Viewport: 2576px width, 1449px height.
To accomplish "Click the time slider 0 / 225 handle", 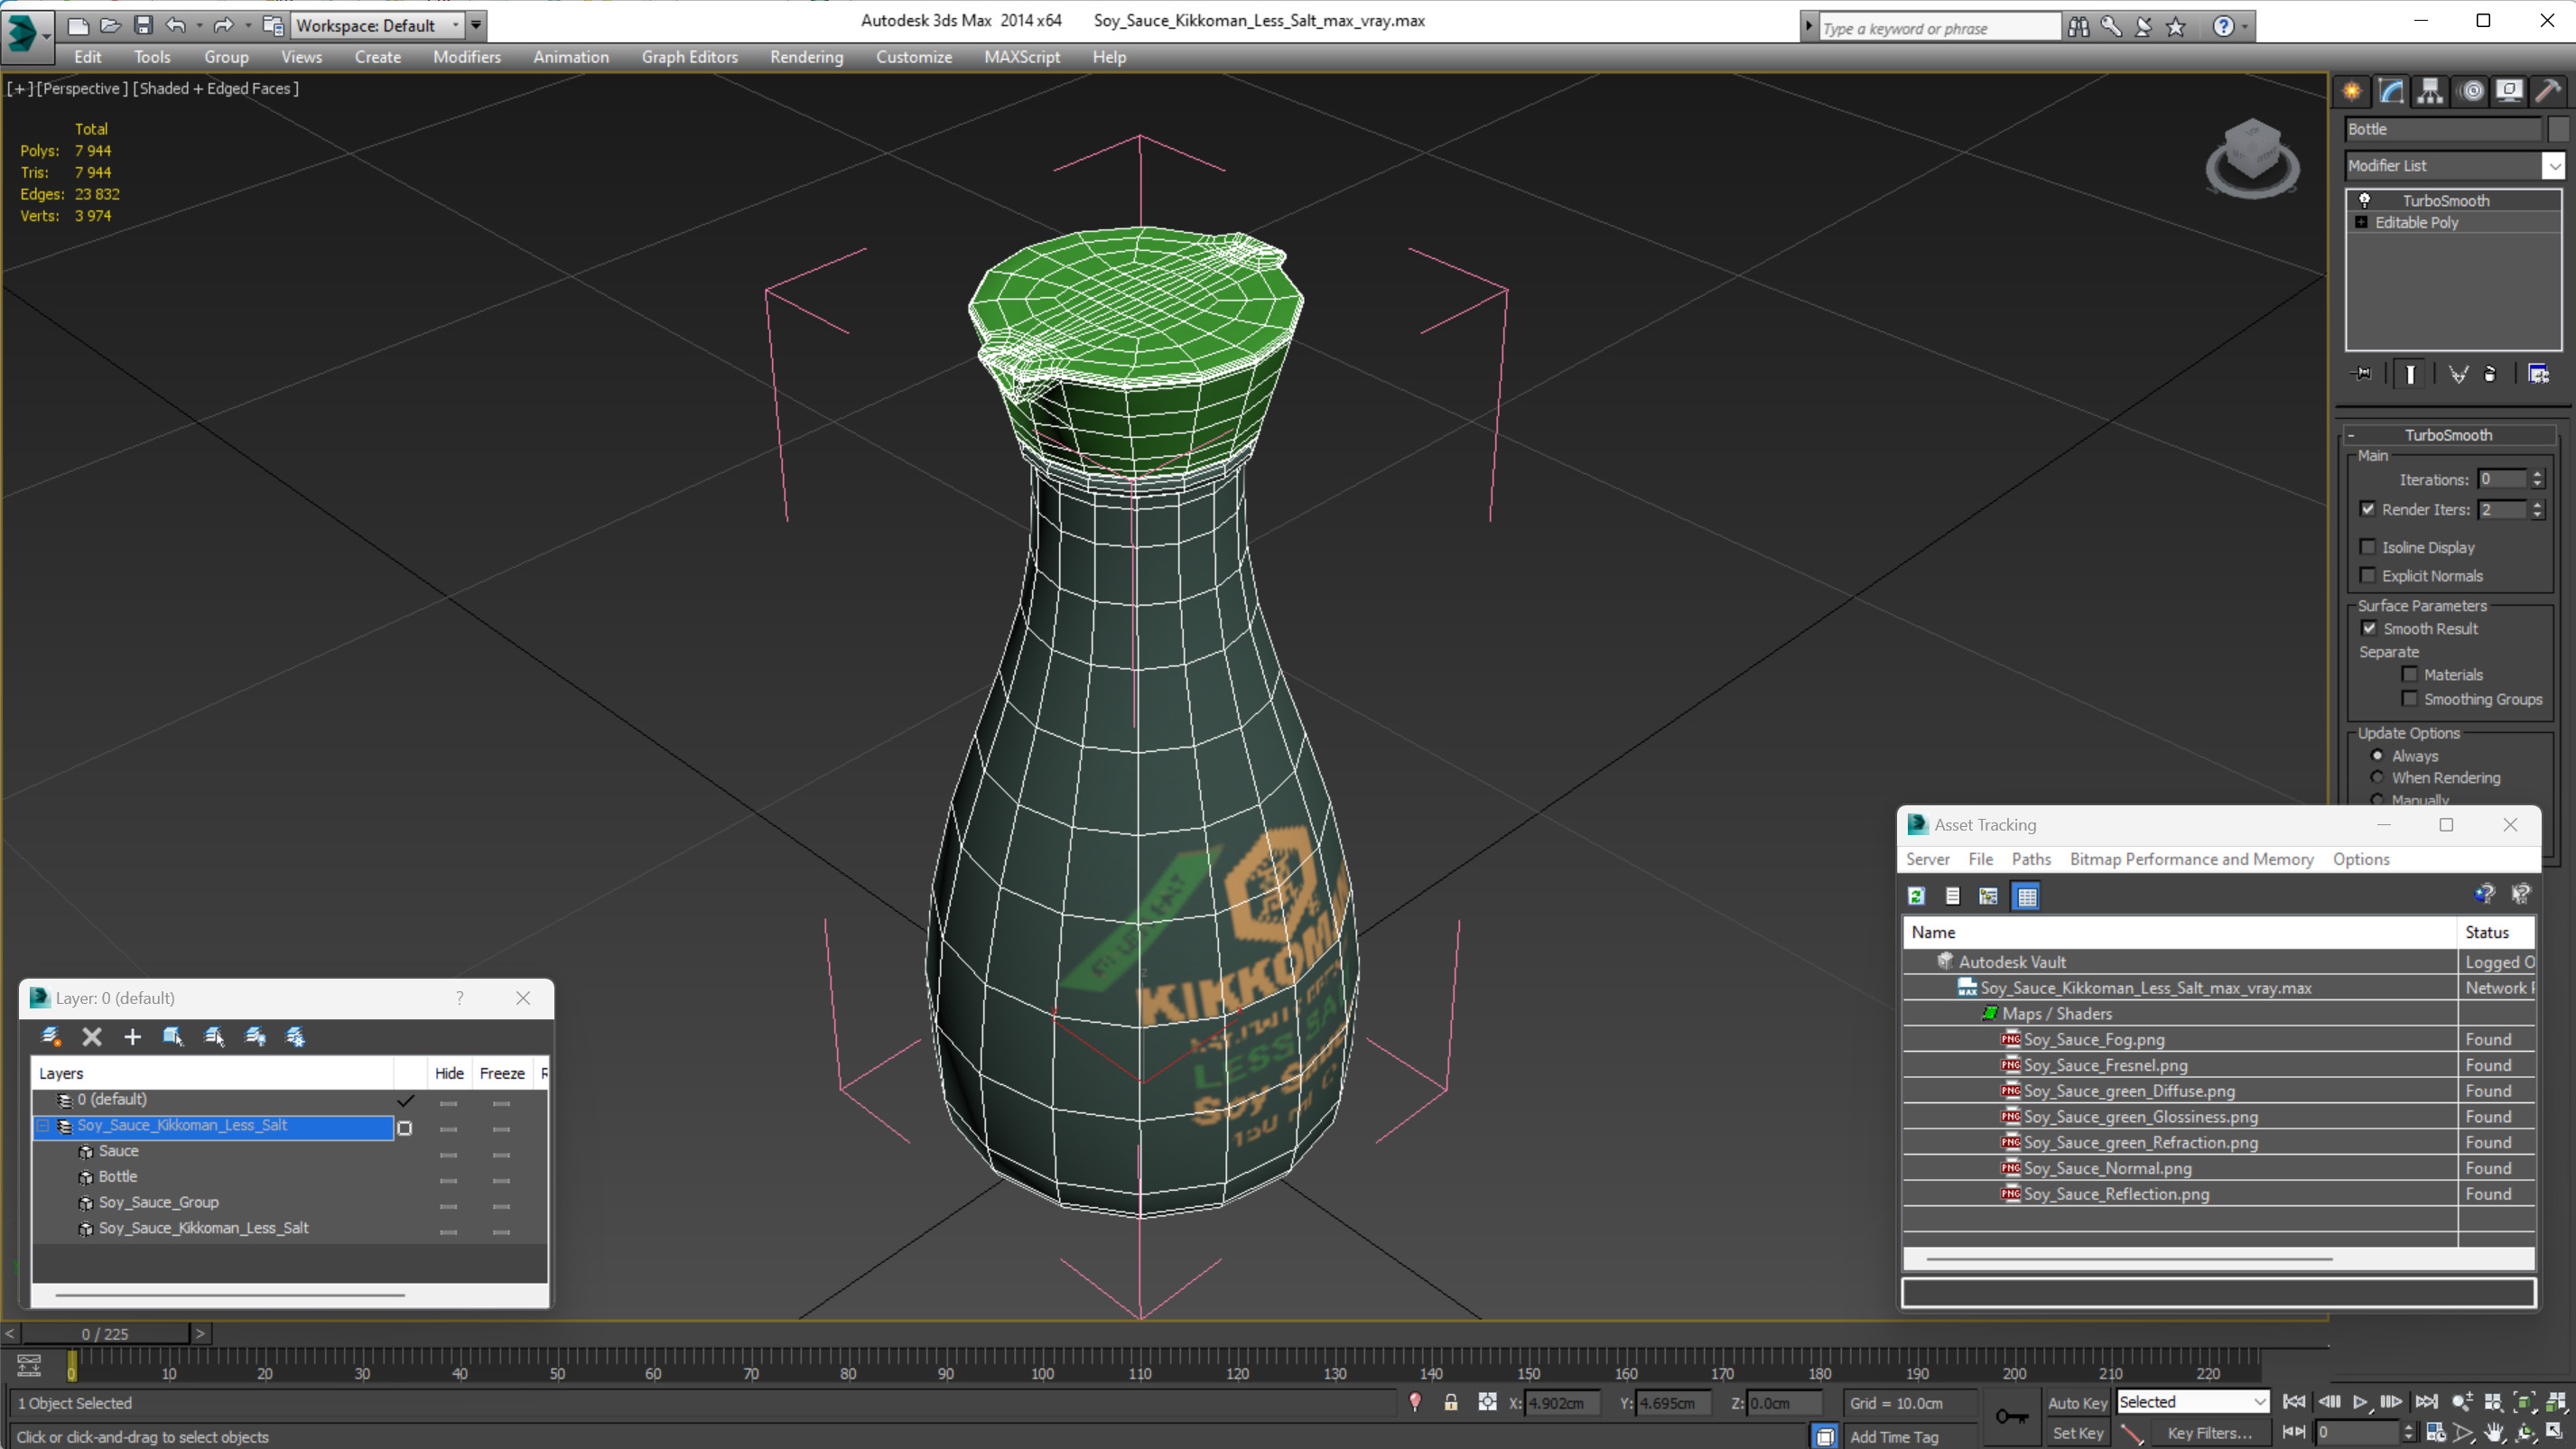I will [105, 1334].
